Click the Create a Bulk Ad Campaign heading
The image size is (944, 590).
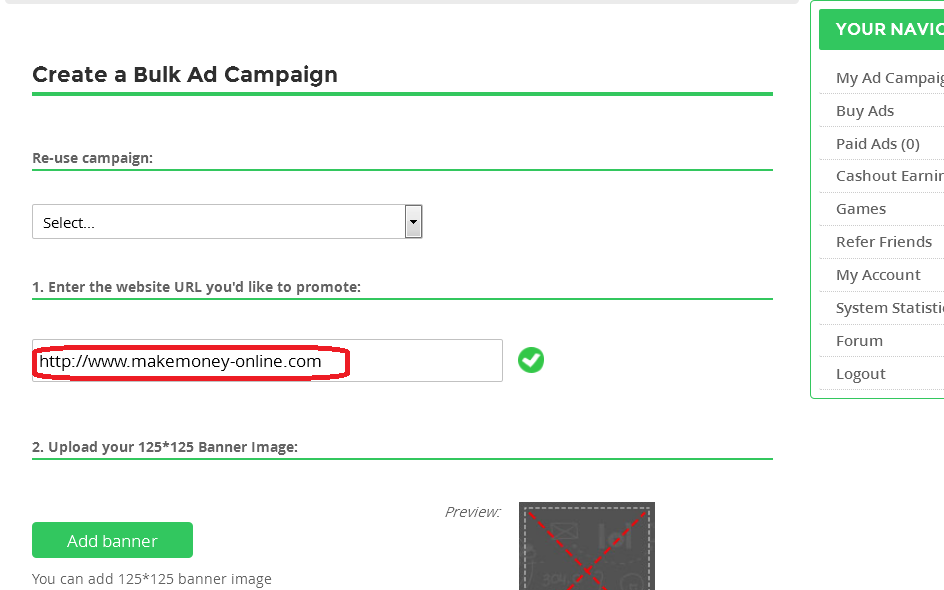pos(185,75)
